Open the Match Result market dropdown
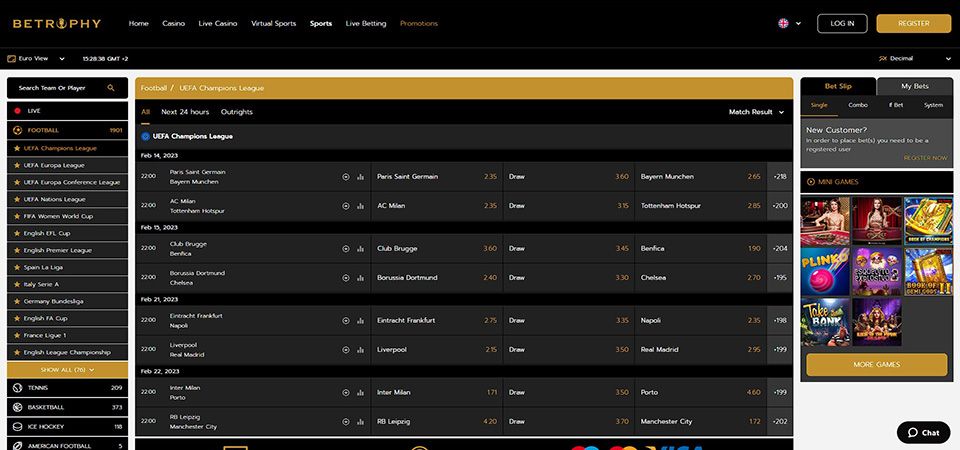This screenshot has width=960, height=450. click(756, 112)
